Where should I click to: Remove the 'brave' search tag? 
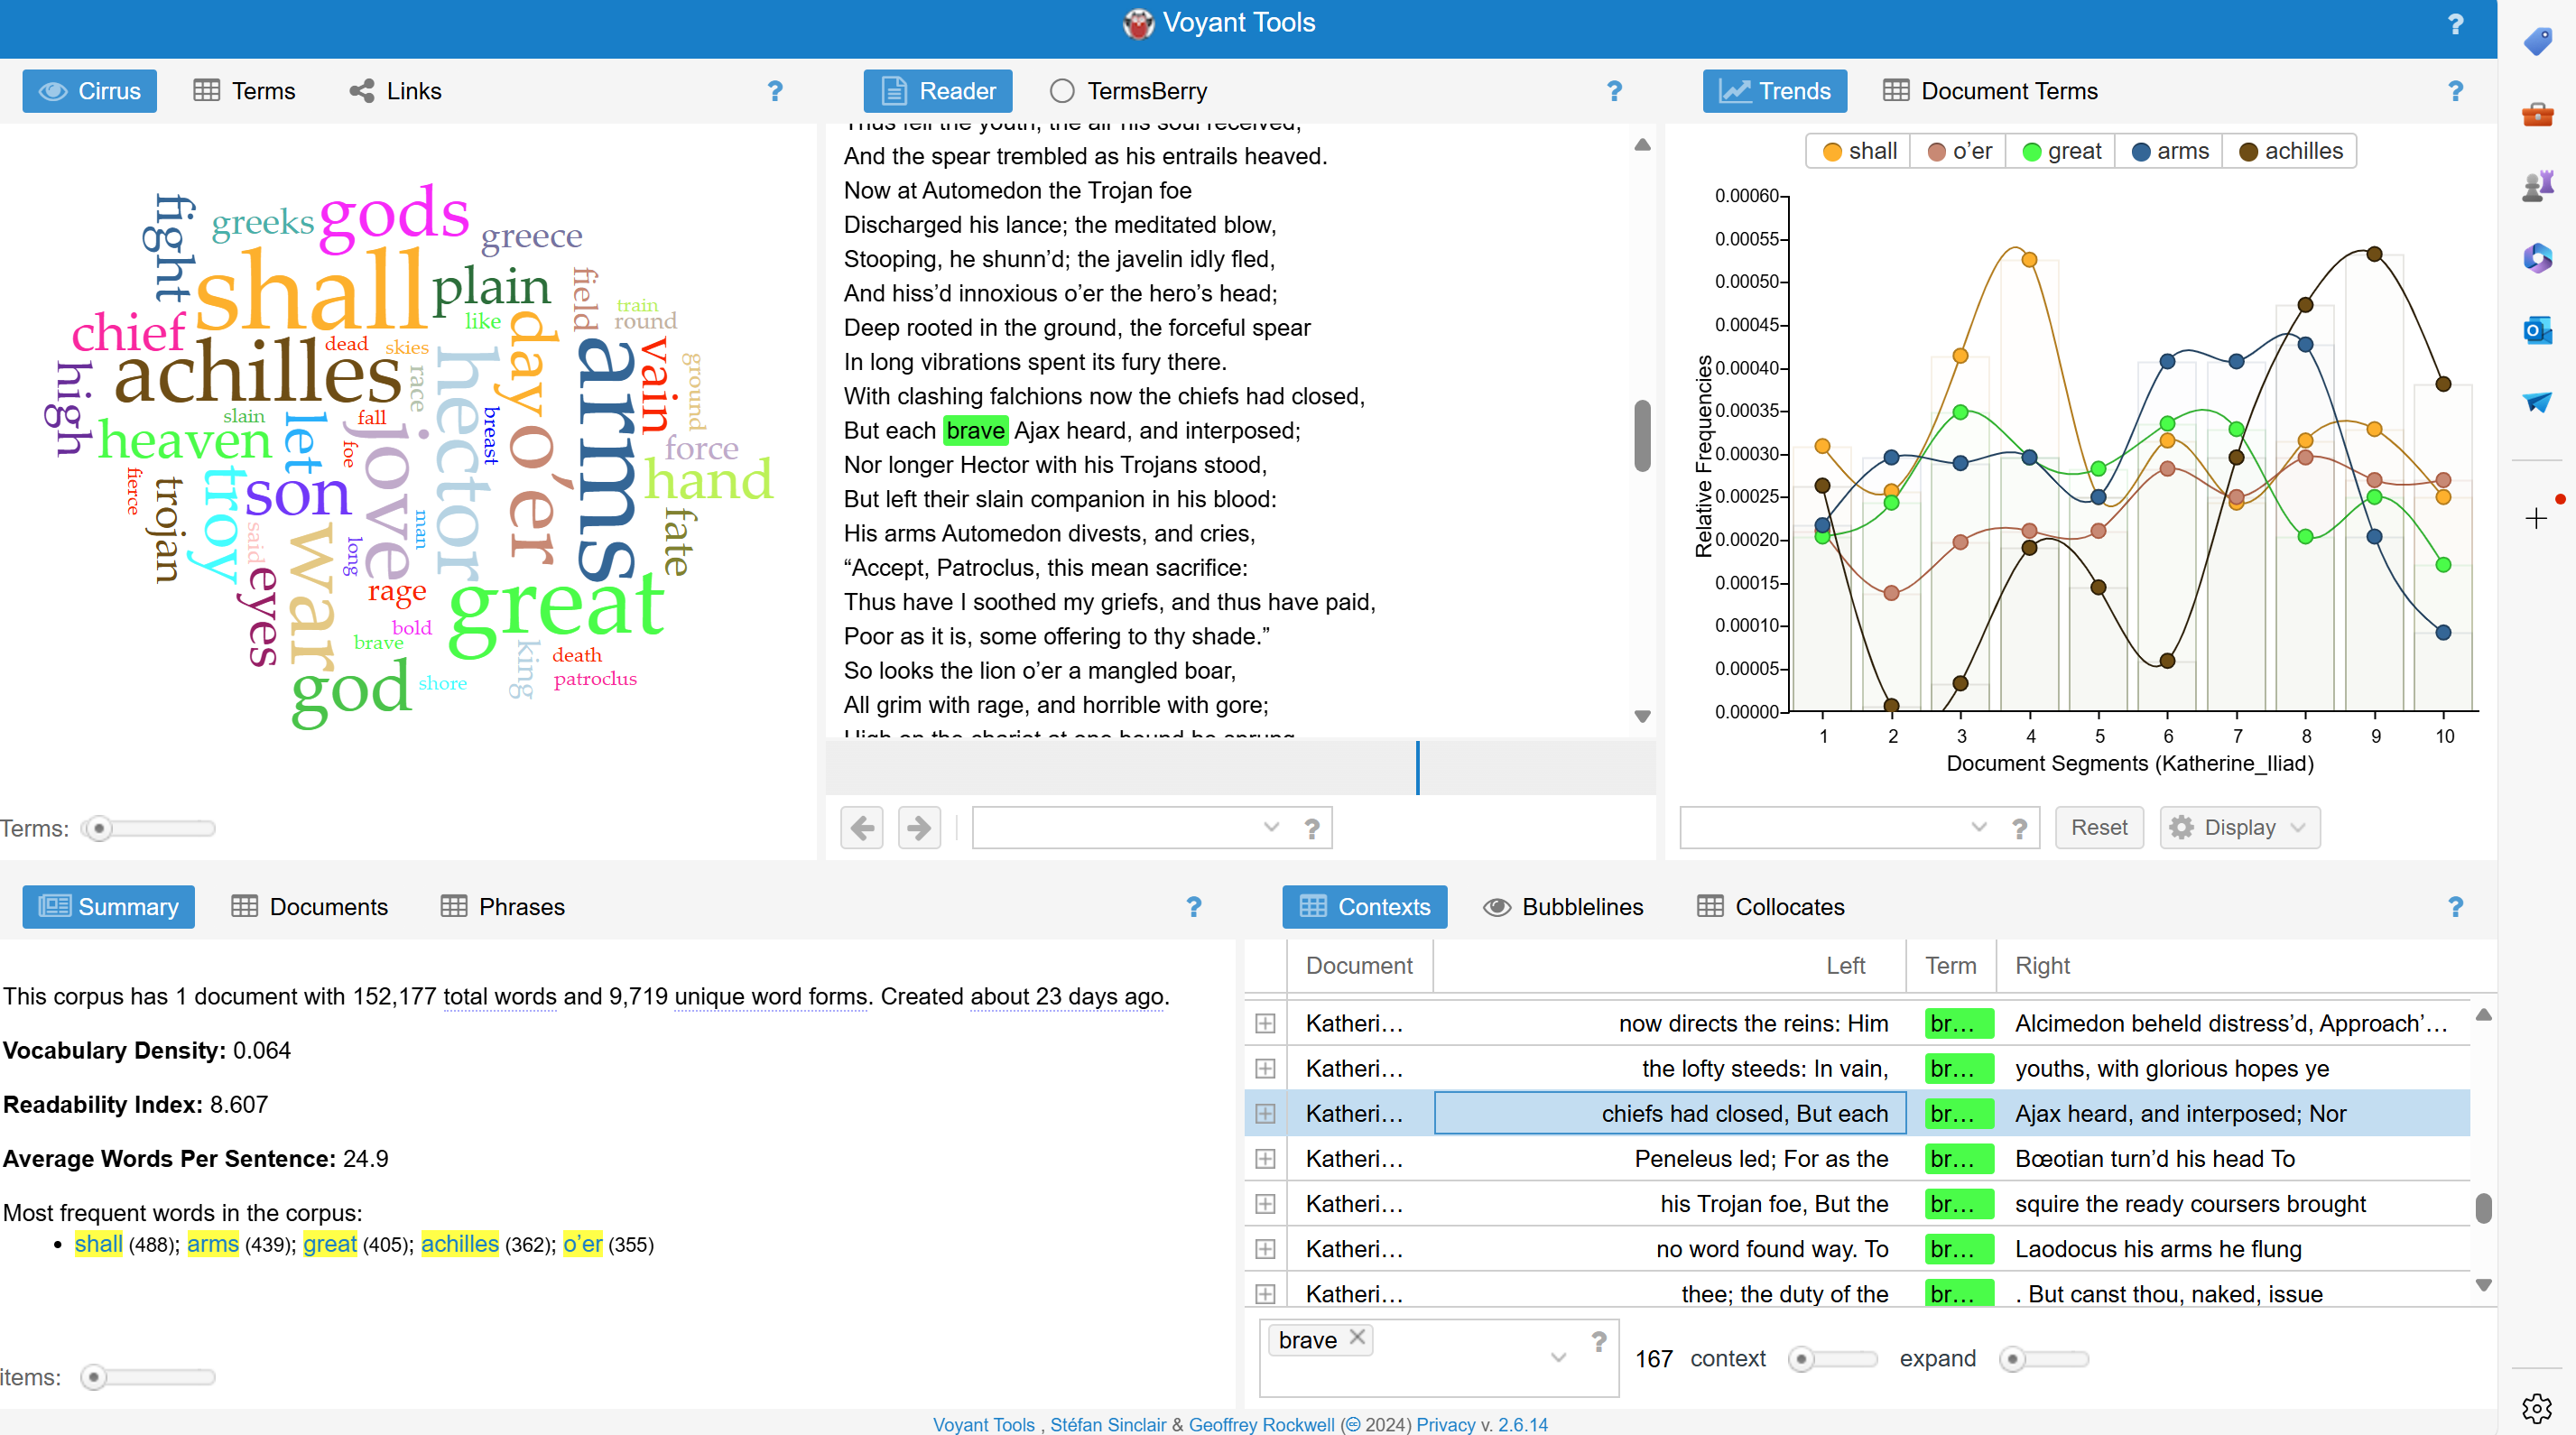1357,1337
